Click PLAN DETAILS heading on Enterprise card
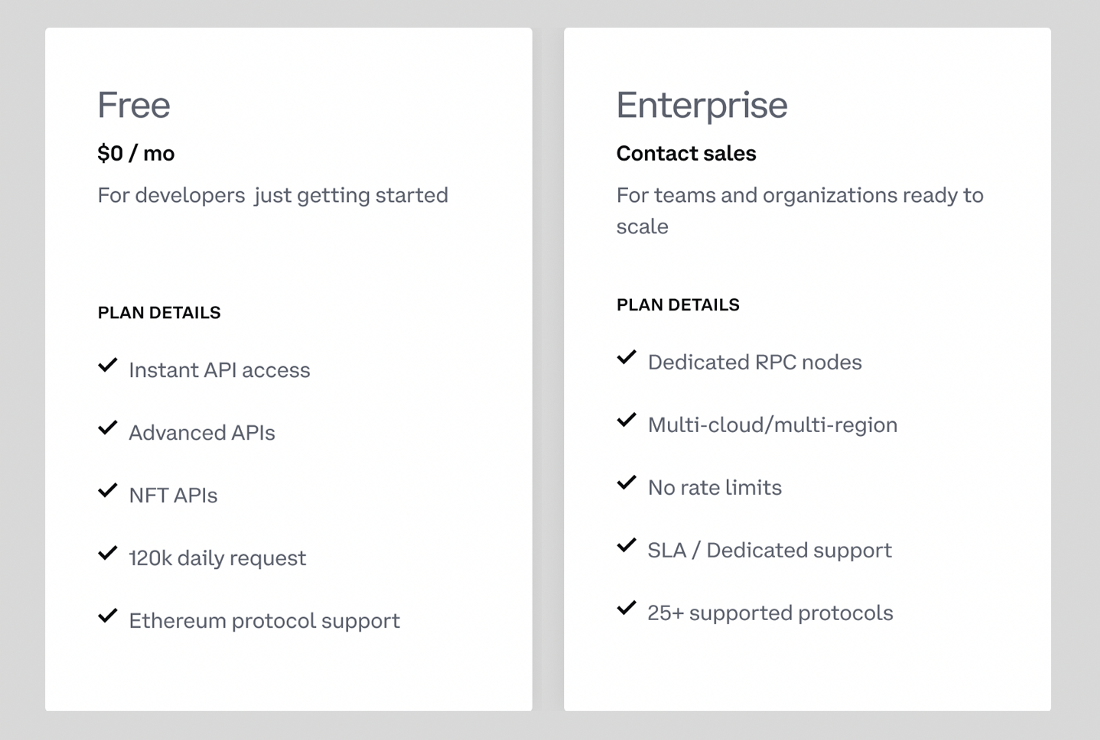Image resolution: width=1100 pixels, height=740 pixels. point(678,304)
